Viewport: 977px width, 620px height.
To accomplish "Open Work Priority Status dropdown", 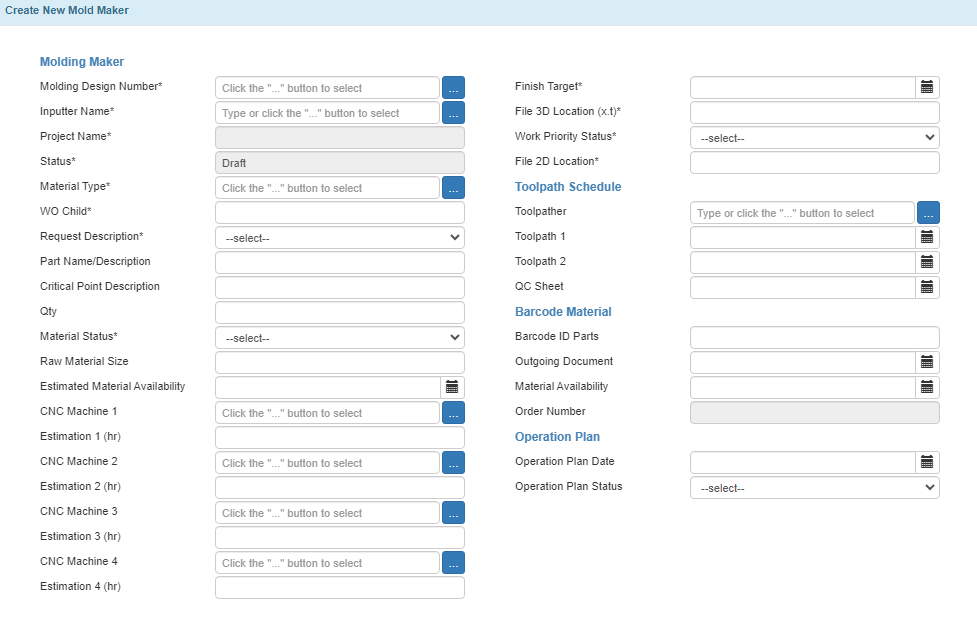I will 815,138.
